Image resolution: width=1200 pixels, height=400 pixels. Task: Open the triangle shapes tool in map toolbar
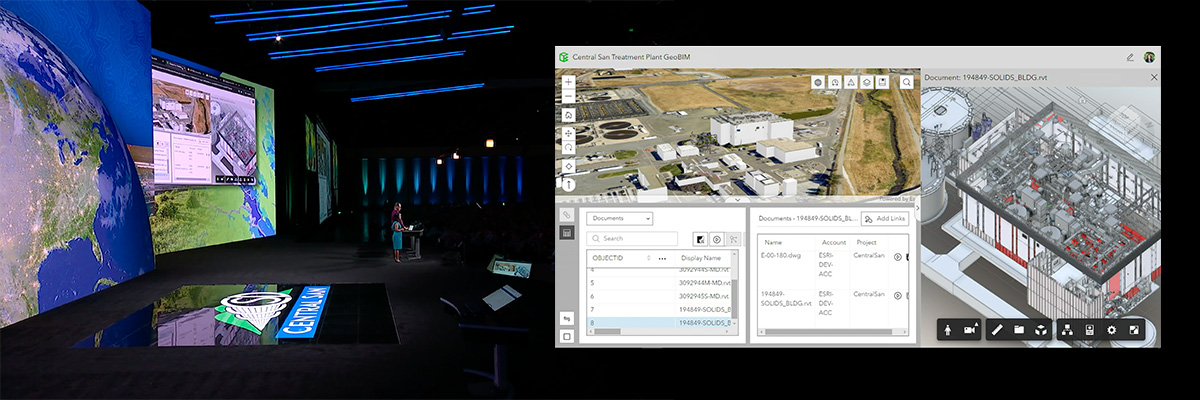click(851, 82)
